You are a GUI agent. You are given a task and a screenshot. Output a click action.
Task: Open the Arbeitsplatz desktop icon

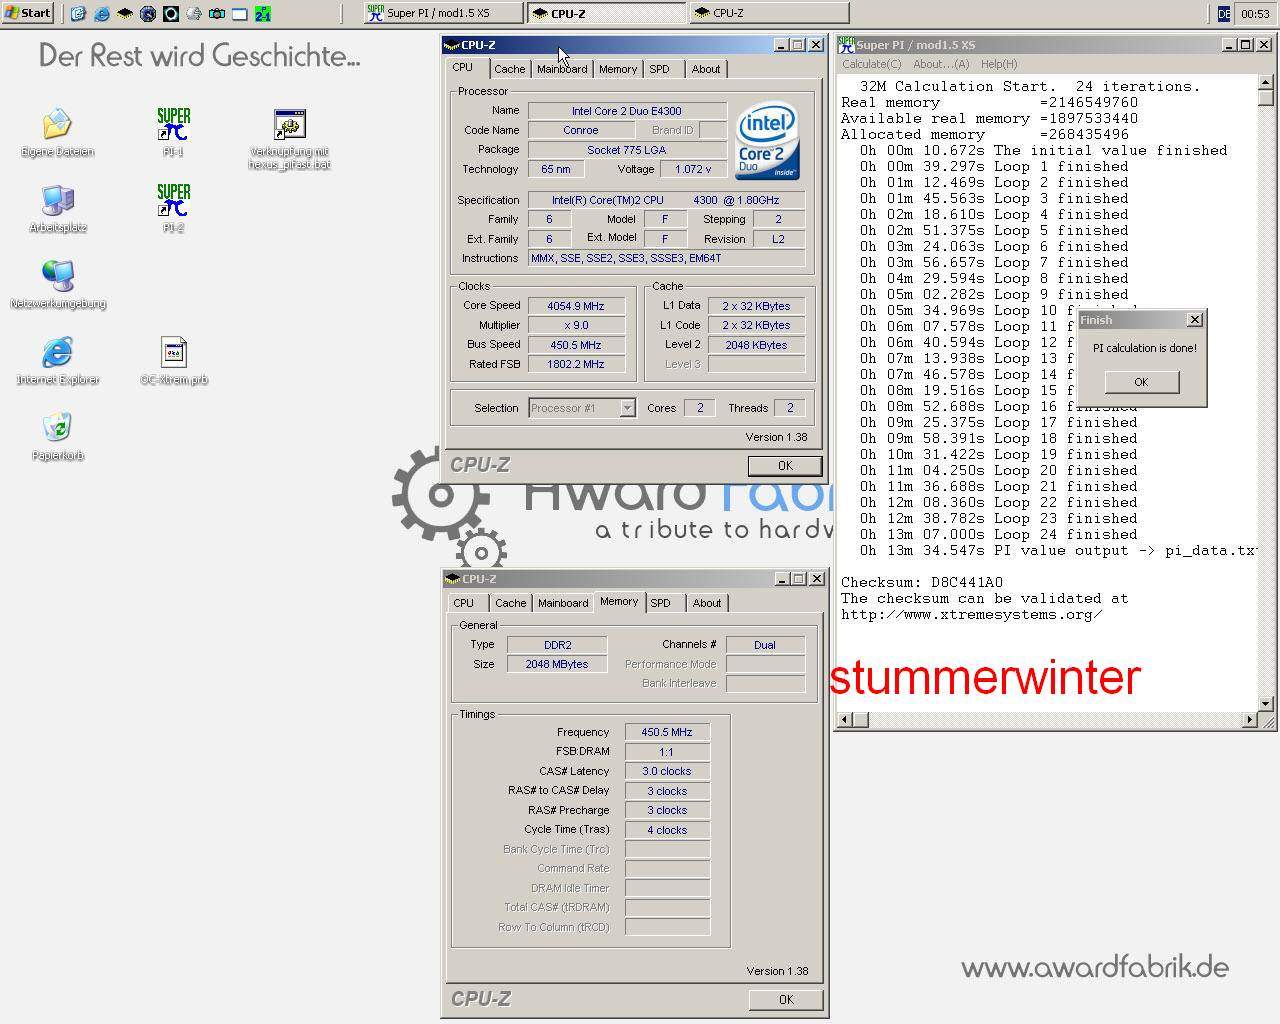[58, 200]
